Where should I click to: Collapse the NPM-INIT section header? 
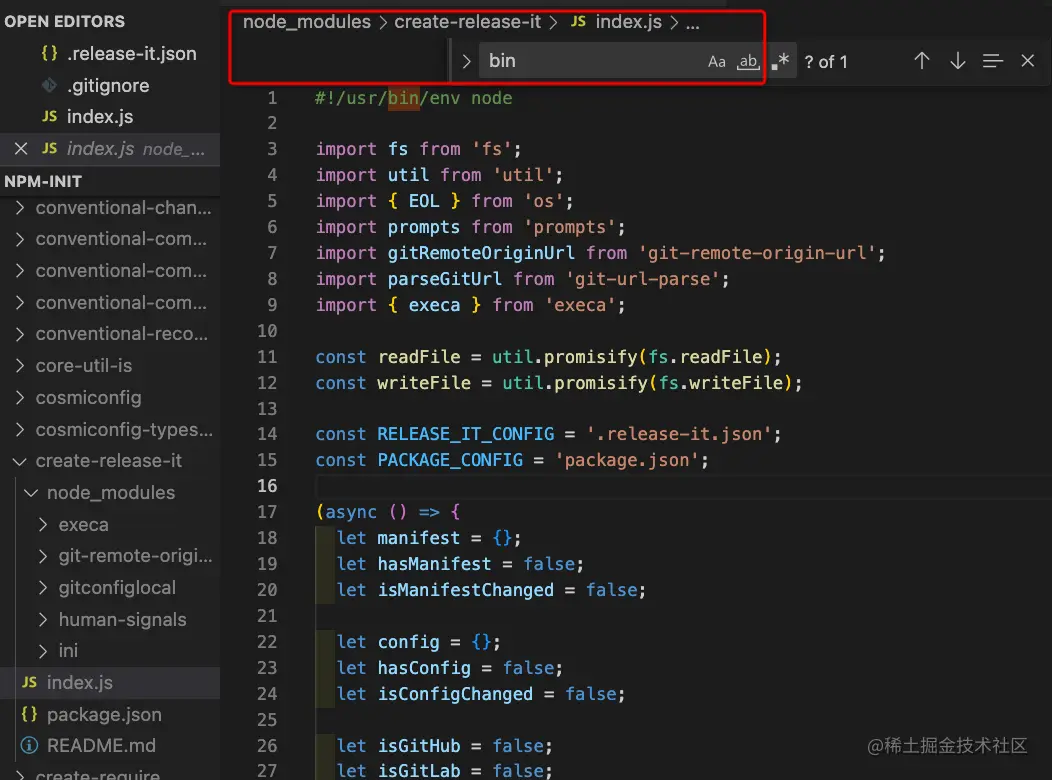43,181
